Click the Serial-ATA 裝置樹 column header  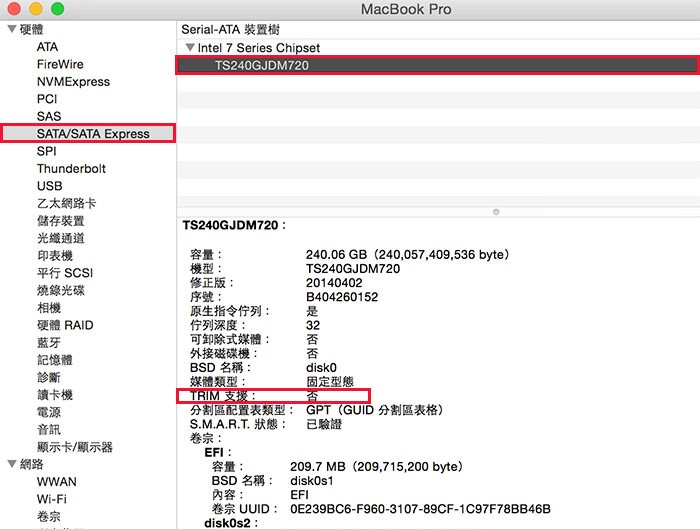[438, 29]
